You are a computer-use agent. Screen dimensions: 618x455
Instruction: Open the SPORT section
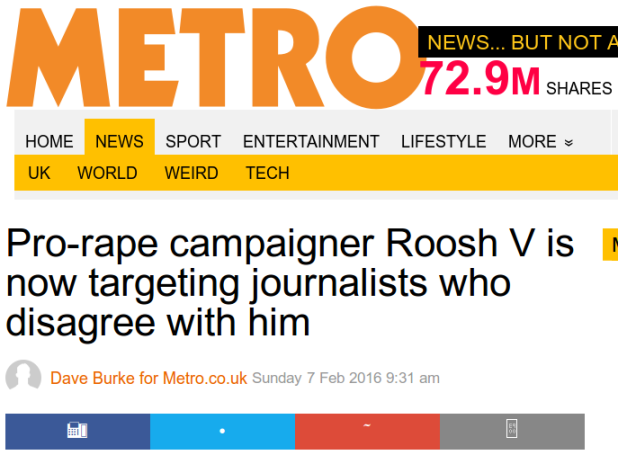pyautogui.click(x=193, y=142)
